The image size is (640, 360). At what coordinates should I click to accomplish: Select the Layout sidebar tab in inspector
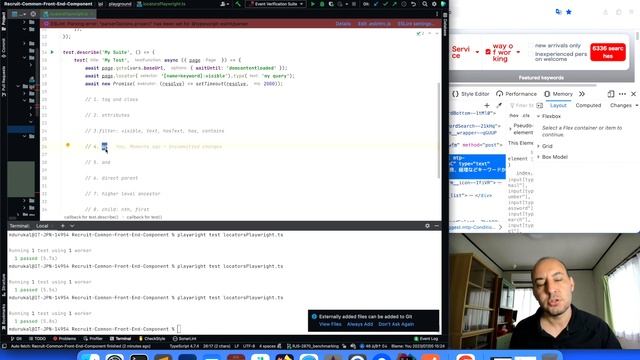click(x=558, y=105)
